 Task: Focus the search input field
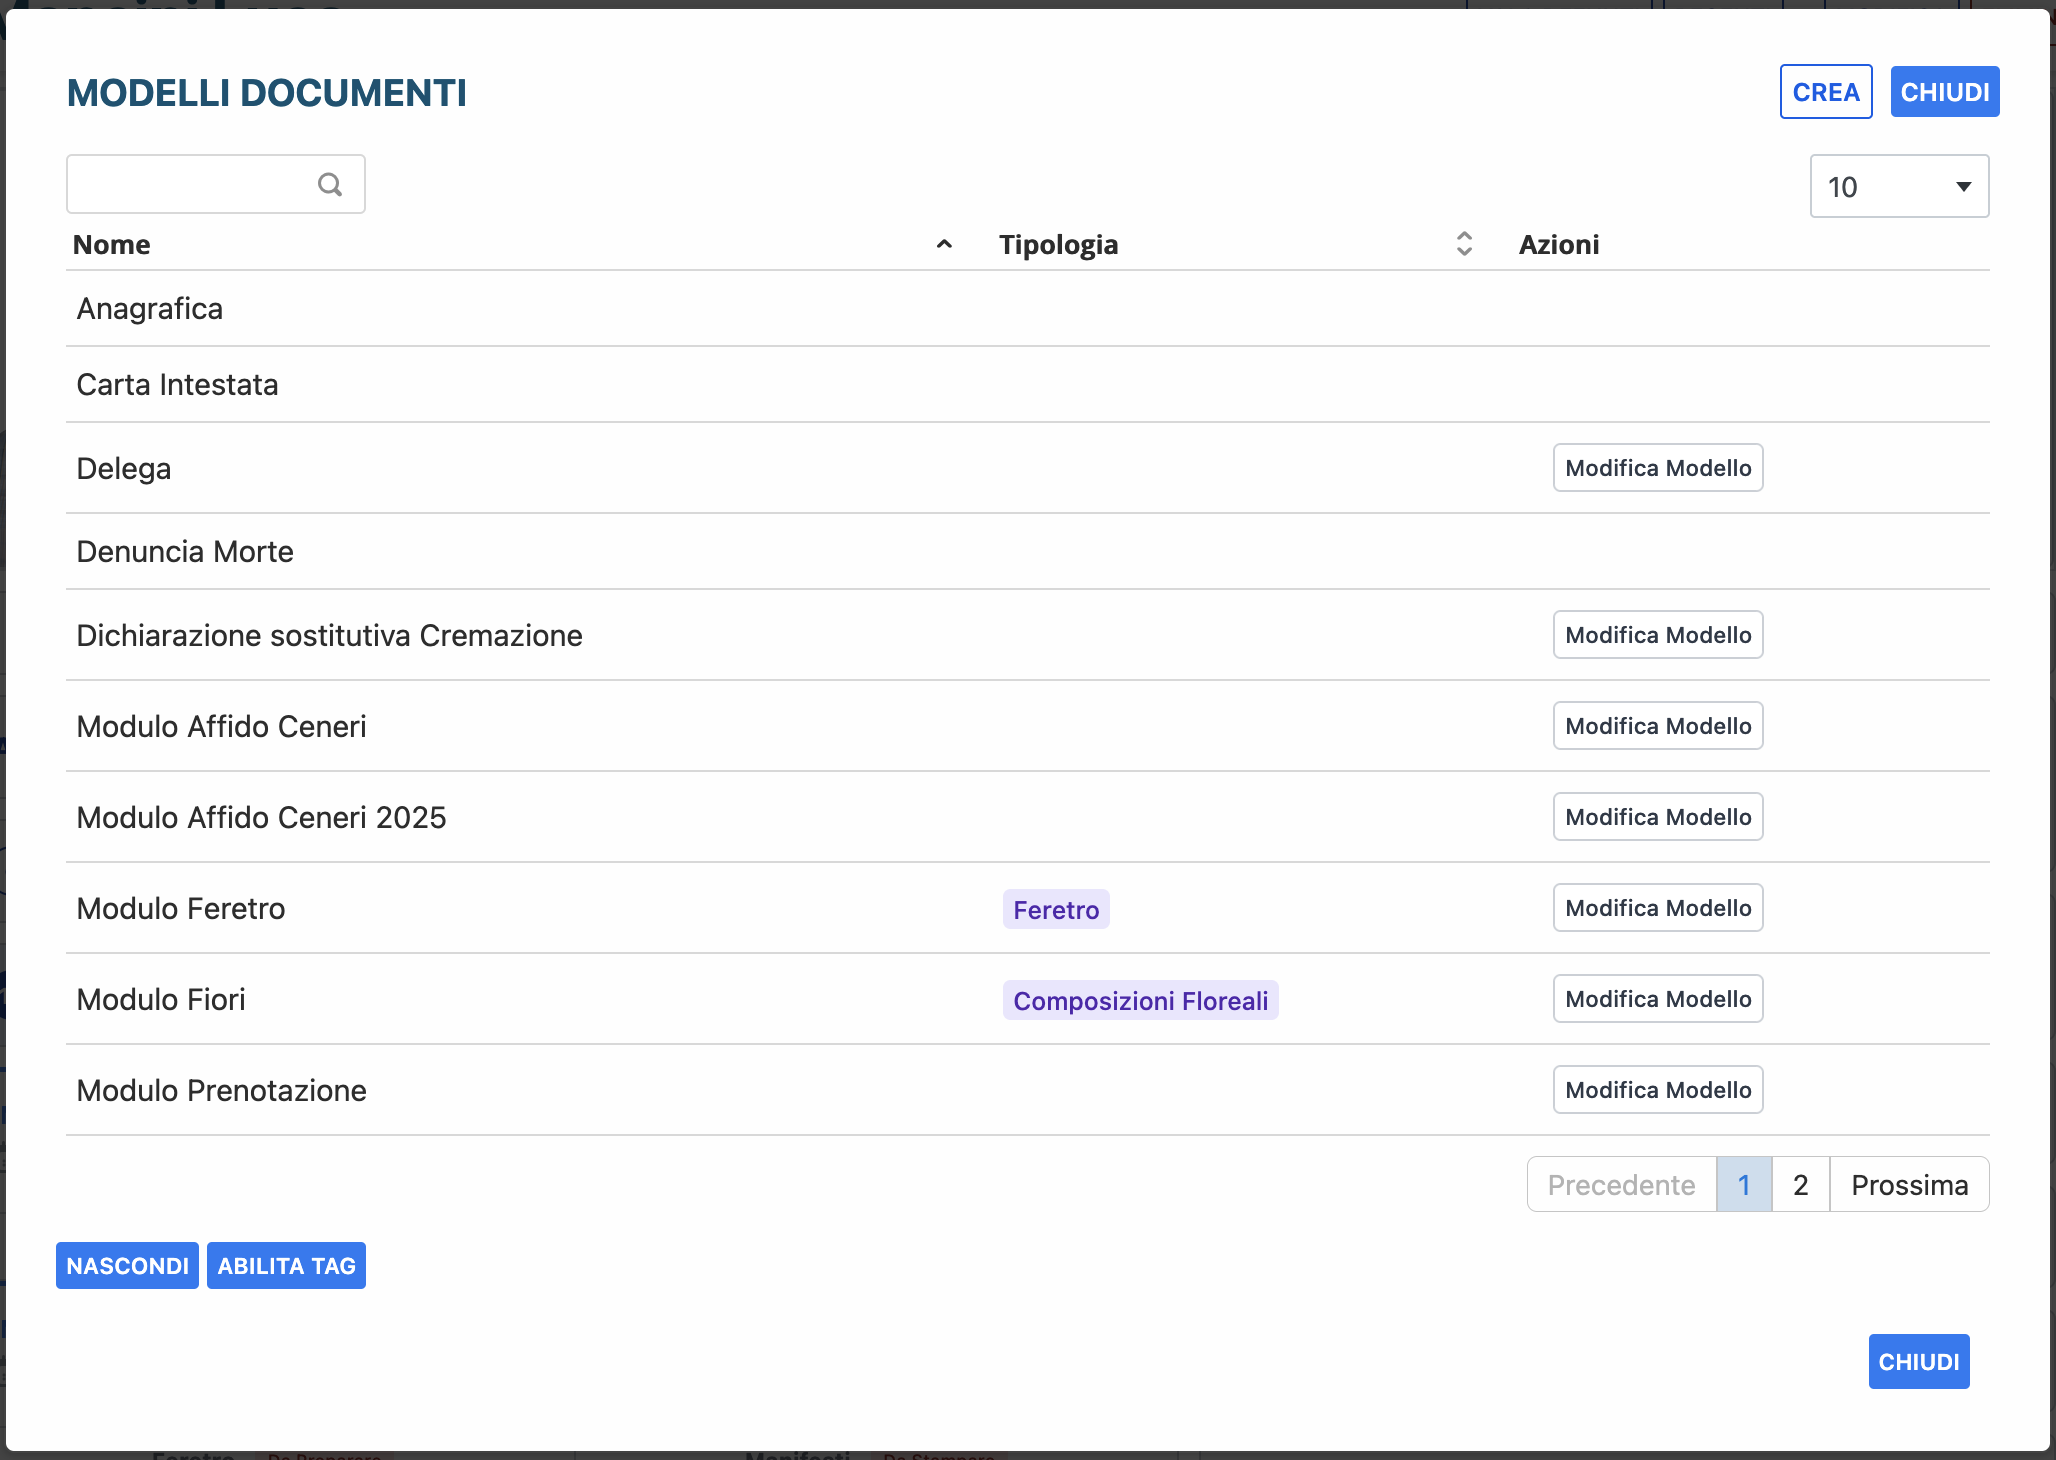(x=190, y=185)
